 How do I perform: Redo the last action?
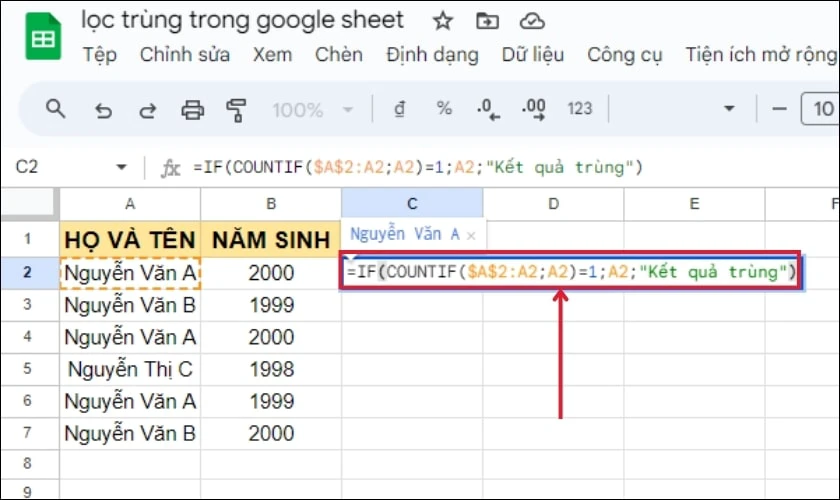pos(148,110)
